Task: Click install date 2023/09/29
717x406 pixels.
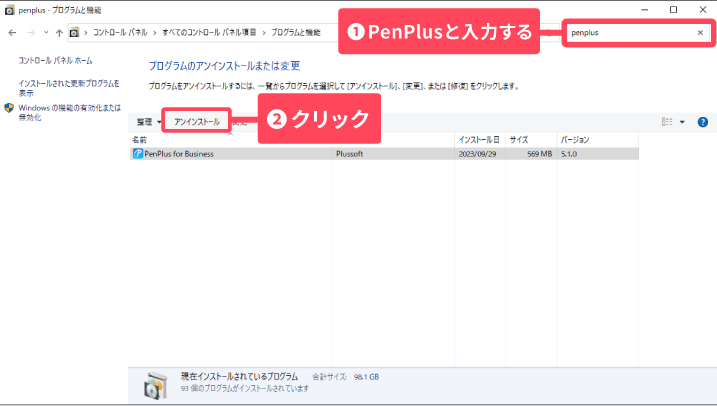Action: click(x=477, y=154)
